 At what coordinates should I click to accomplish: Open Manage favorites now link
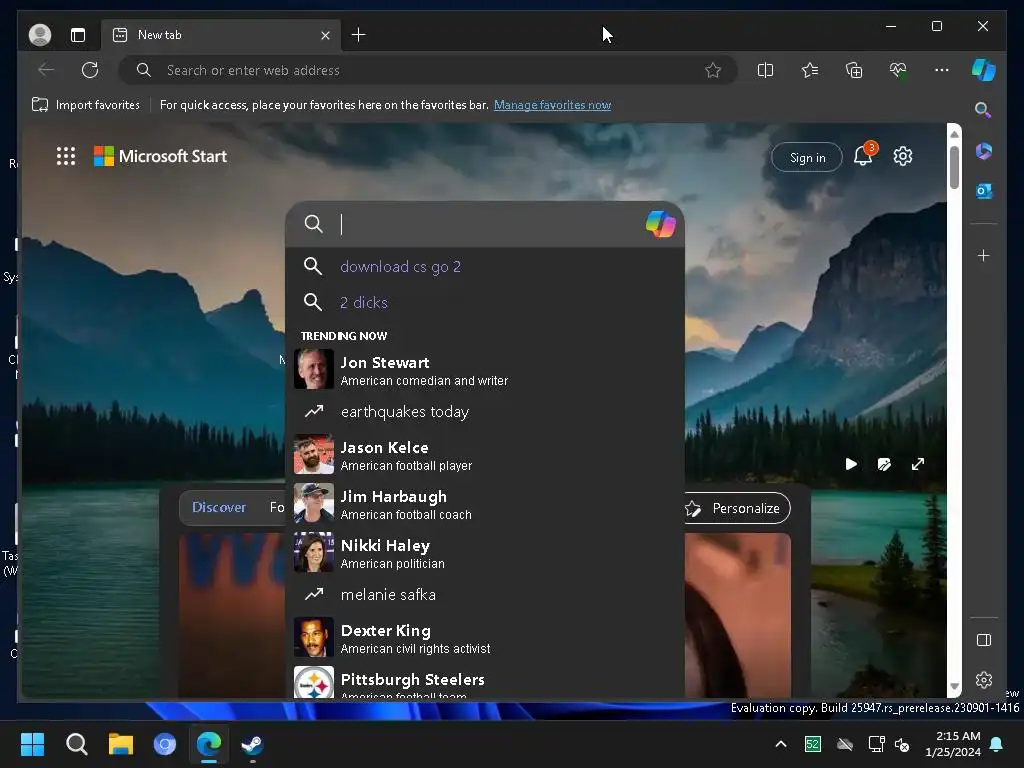pos(552,104)
